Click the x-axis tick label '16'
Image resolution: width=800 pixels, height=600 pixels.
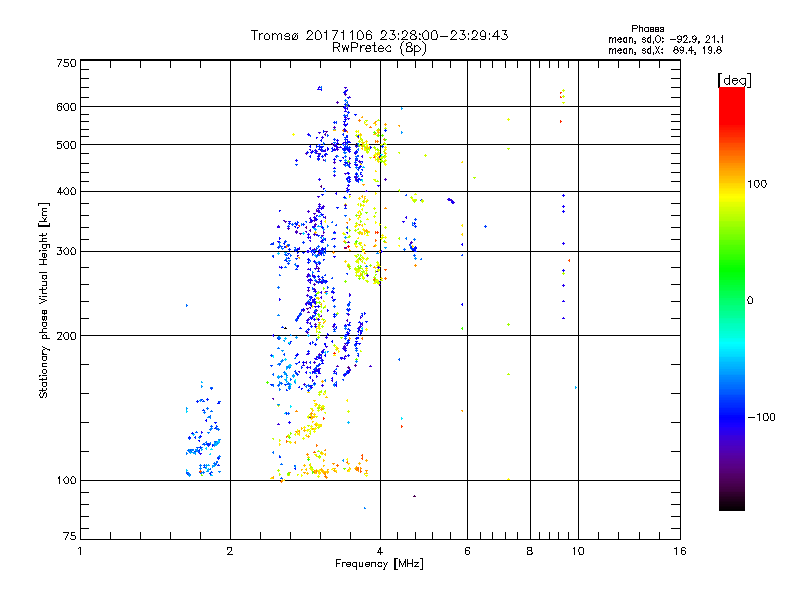(680, 551)
